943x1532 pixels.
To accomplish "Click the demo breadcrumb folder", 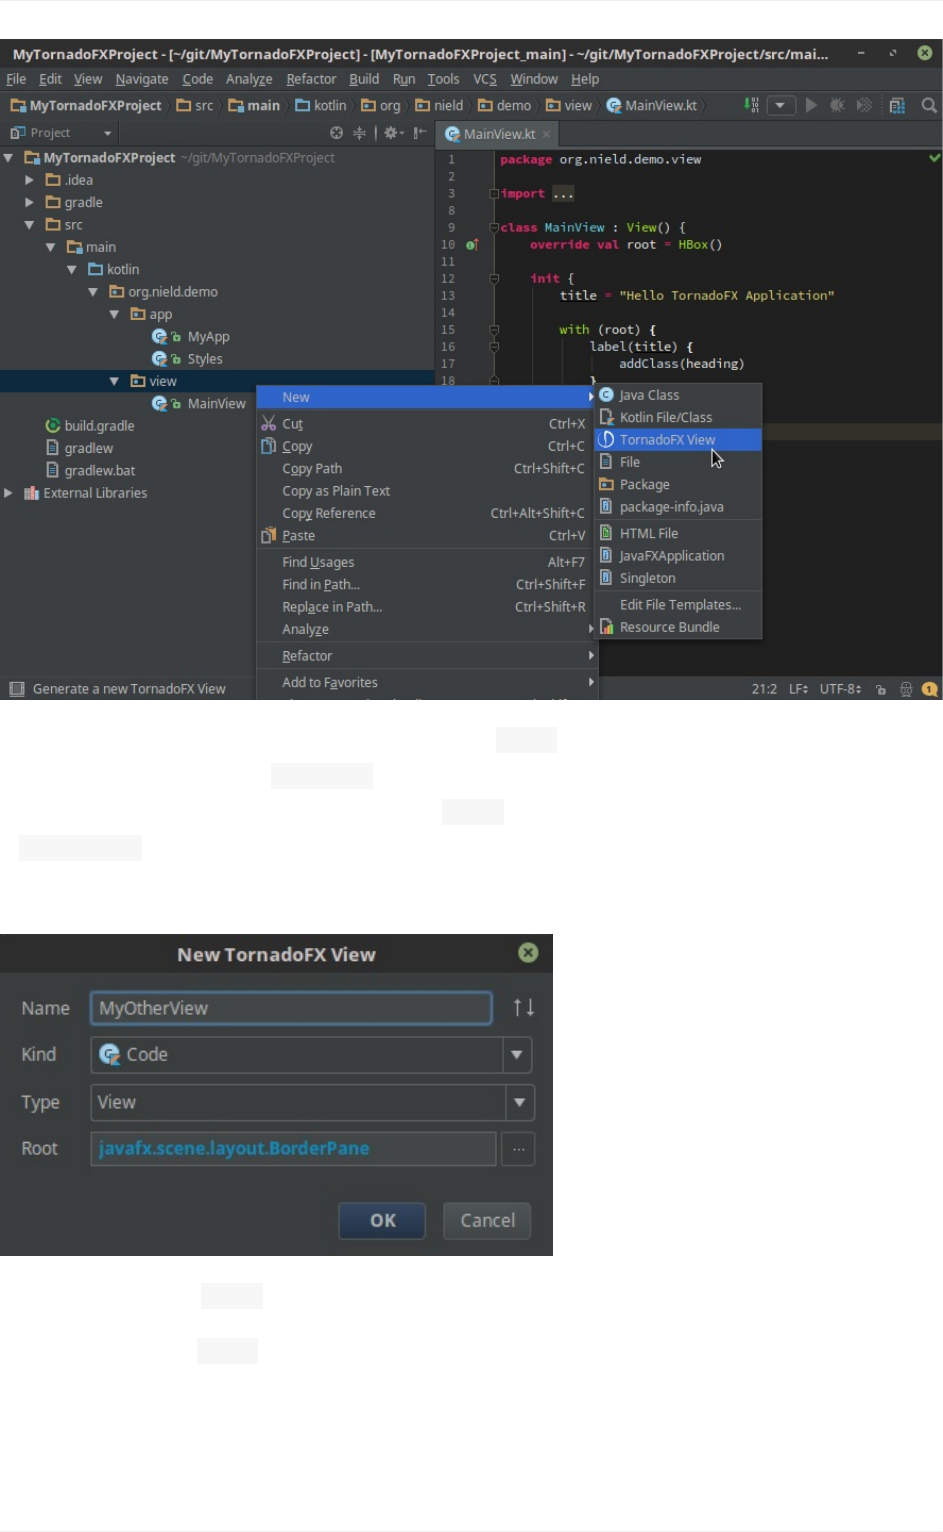I will click(x=504, y=105).
